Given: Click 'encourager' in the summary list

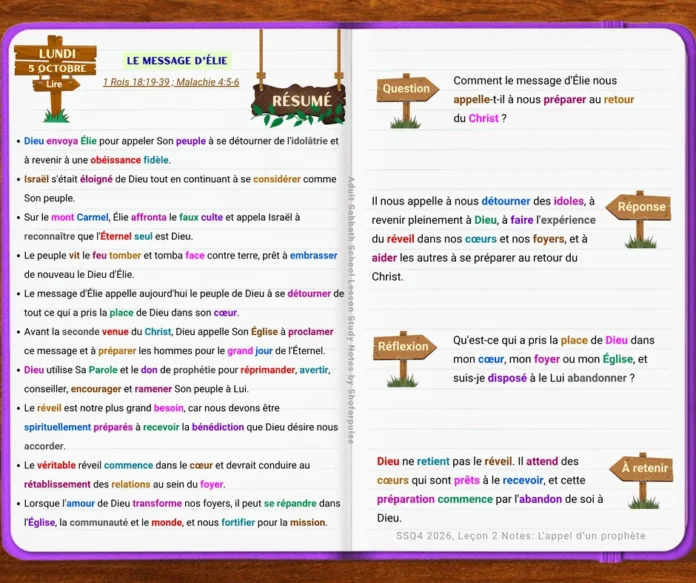Looking at the screenshot, I should pyautogui.click(x=96, y=389).
